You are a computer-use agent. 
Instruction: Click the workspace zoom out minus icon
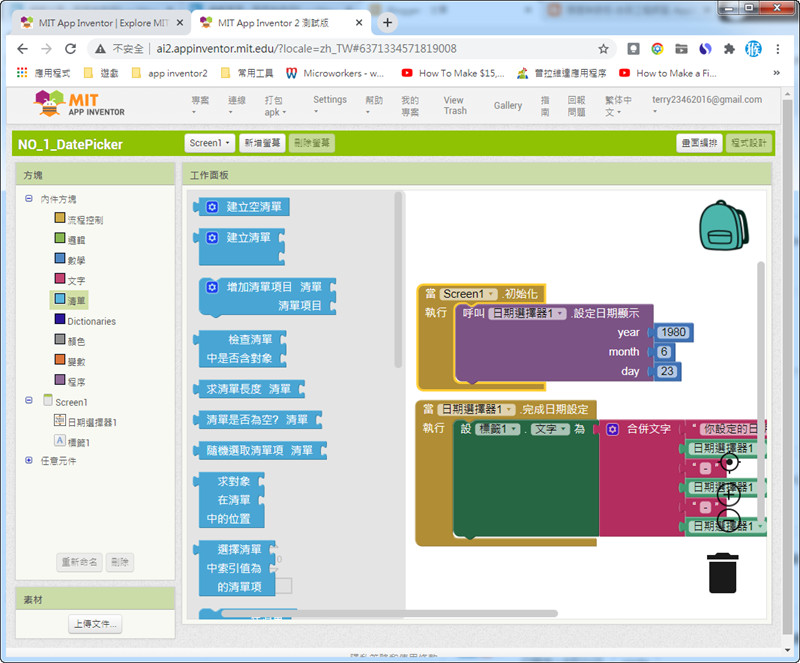[x=728, y=520]
